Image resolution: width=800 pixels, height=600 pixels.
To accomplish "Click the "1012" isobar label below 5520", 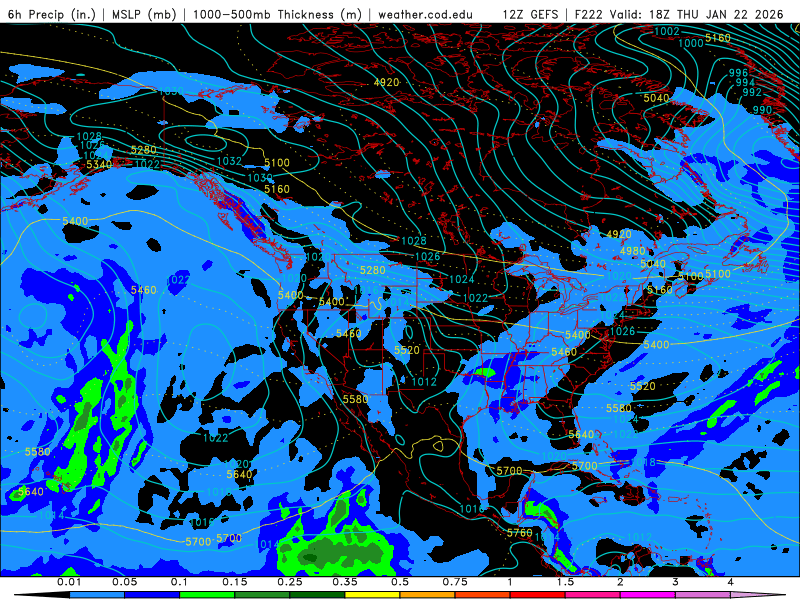I will 424,382.
